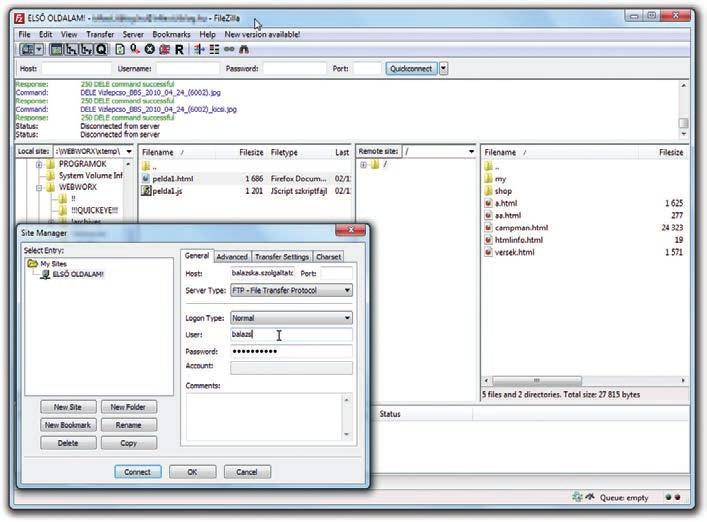Open the Server Type dropdown
Viewport: 707px width, 522px height.
(291, 290)
